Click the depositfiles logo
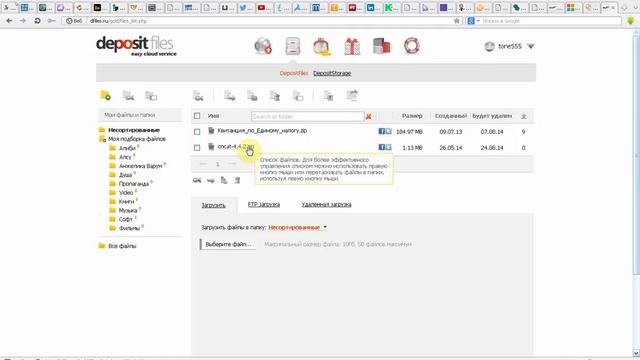Viewport: 640px width, 360px height. click(136, 46)
